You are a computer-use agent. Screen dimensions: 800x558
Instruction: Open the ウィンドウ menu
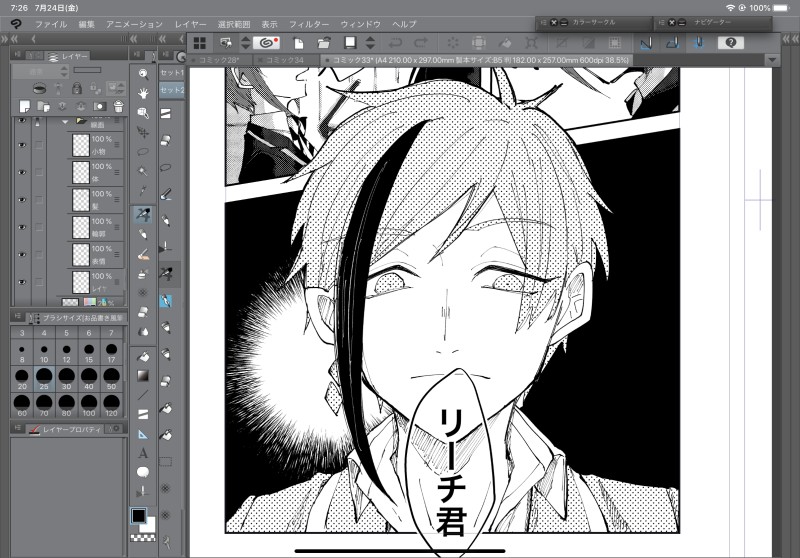coord(360,24)
